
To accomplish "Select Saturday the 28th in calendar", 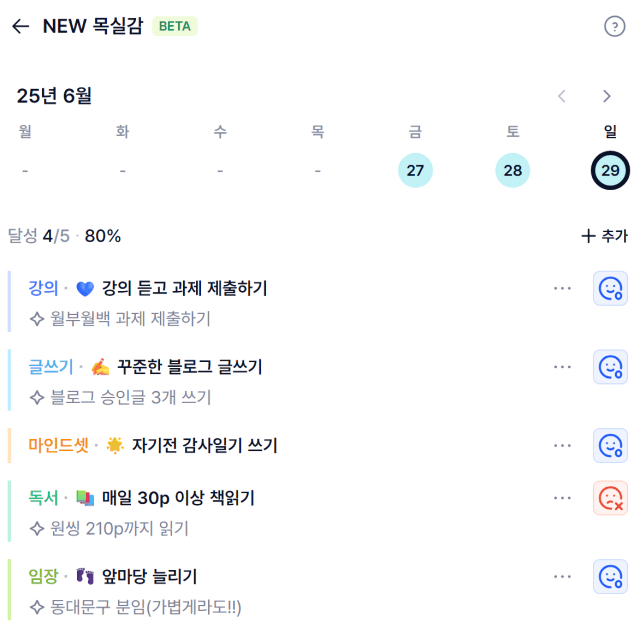I will (513, 170).
